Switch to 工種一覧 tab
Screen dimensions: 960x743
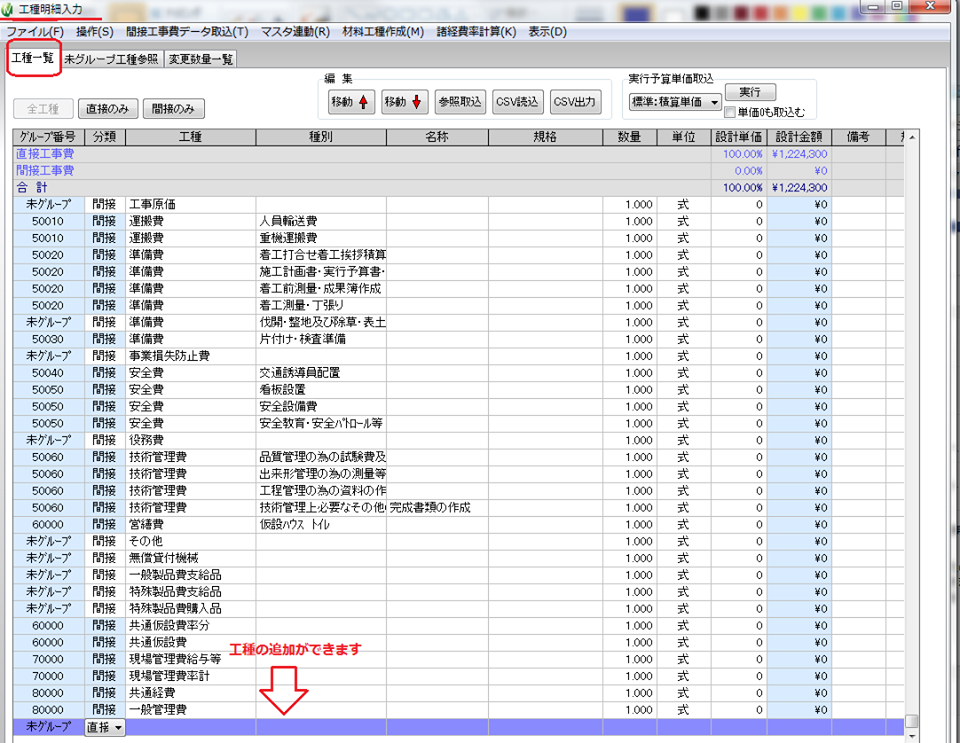tap(33, 58)
